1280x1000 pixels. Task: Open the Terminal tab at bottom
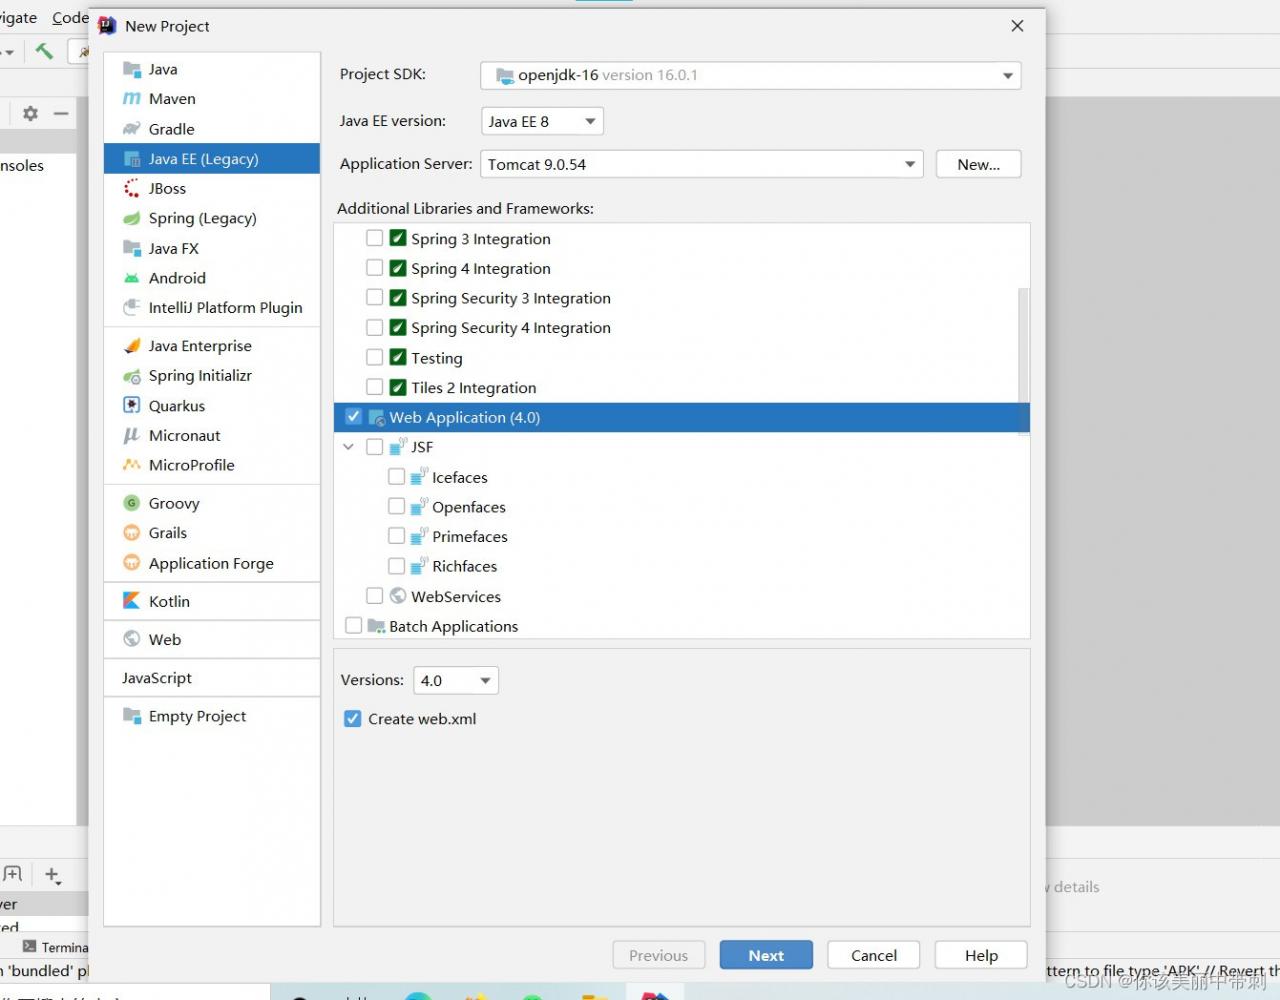point(55,947)
